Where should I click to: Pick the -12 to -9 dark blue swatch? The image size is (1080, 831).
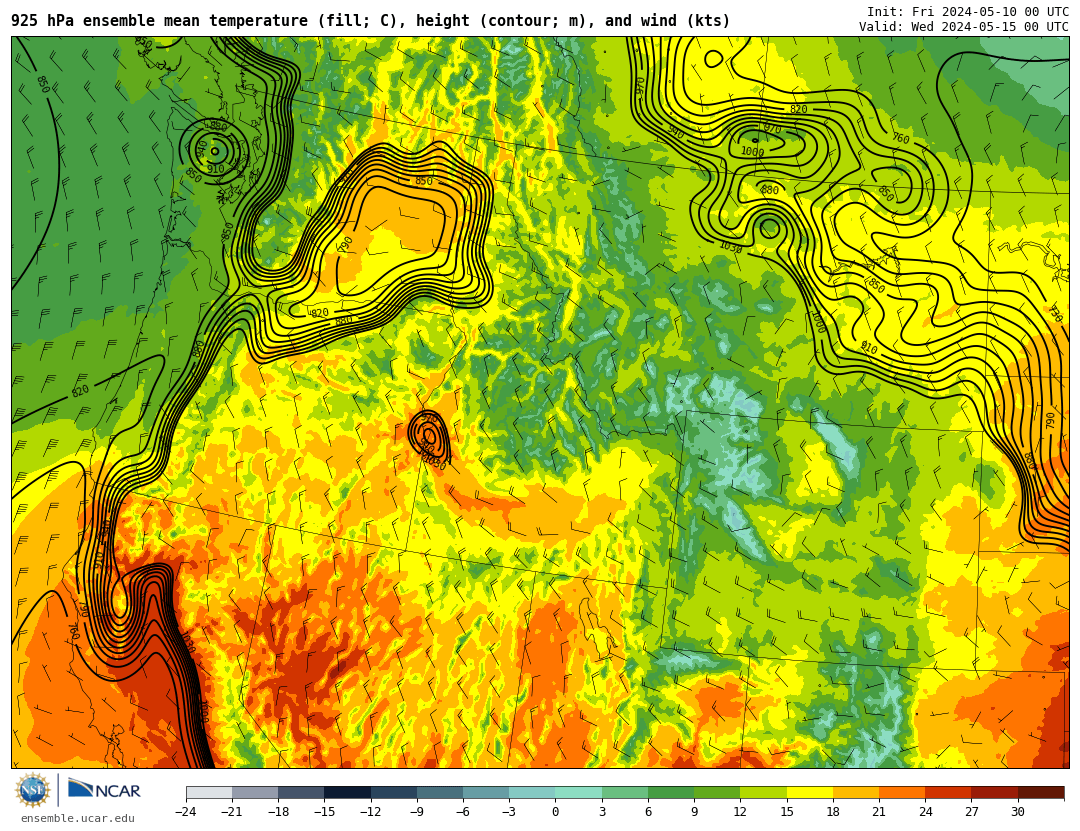point(394,792)
